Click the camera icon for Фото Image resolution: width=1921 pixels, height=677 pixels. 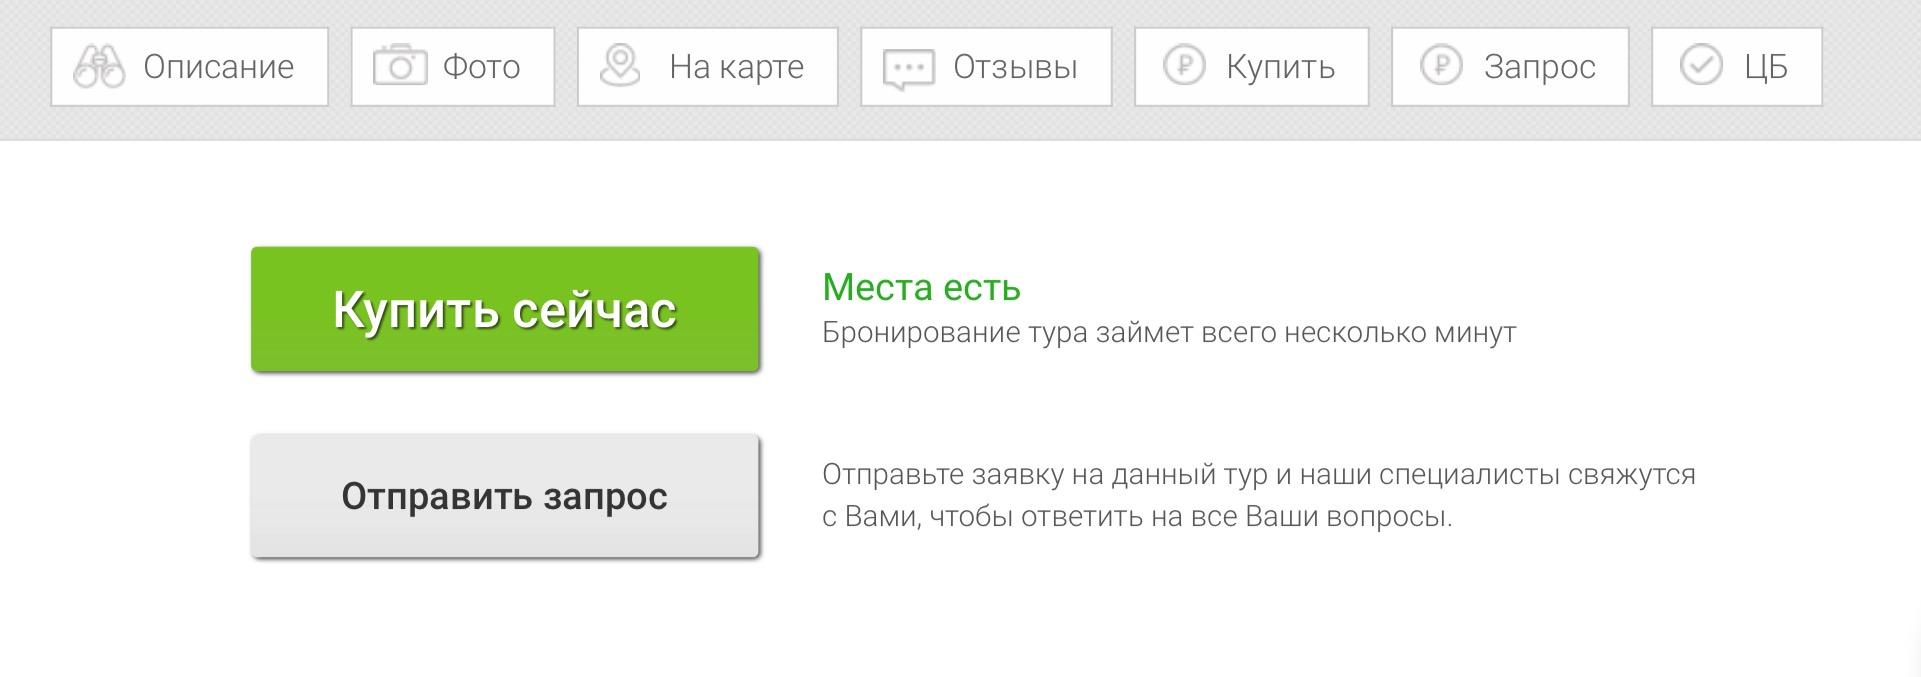click(400, 66)
